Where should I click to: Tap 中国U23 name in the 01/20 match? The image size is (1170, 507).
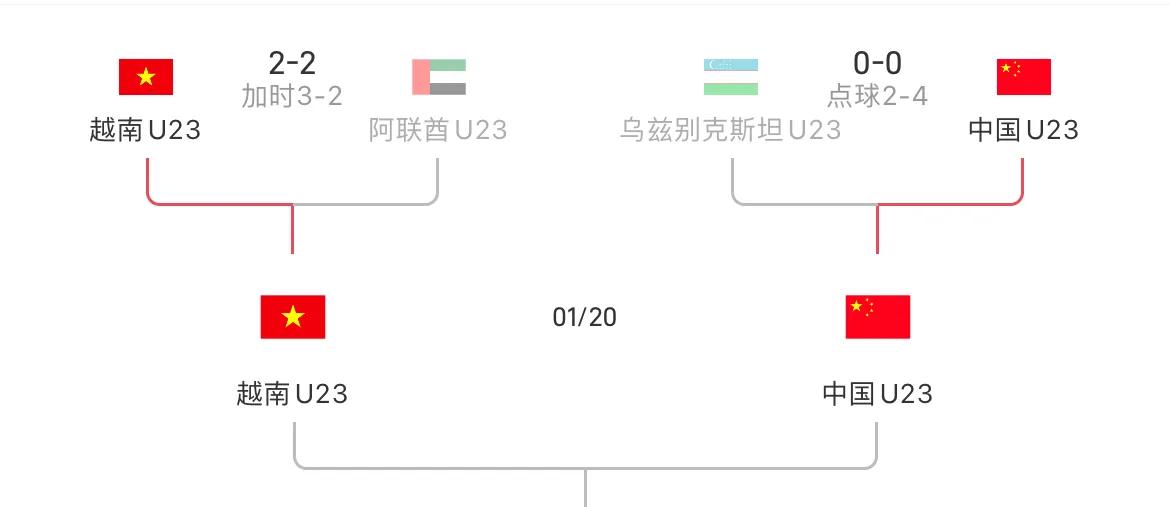[877, 394]
